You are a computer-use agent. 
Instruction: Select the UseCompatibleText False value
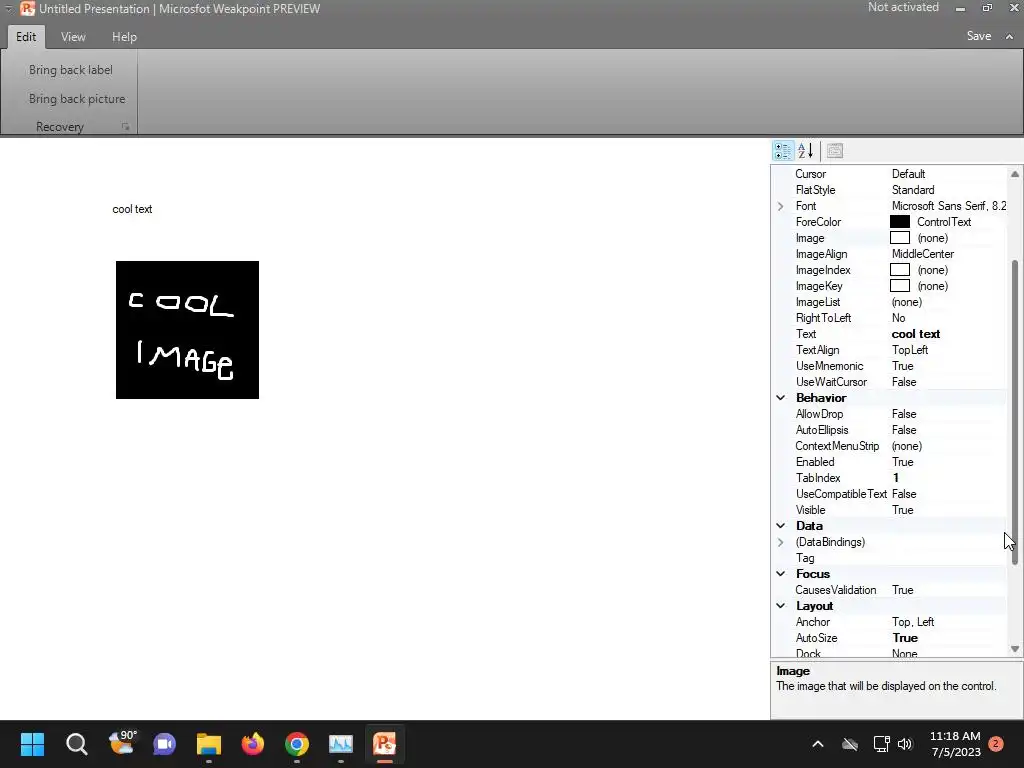click(904, 494)
